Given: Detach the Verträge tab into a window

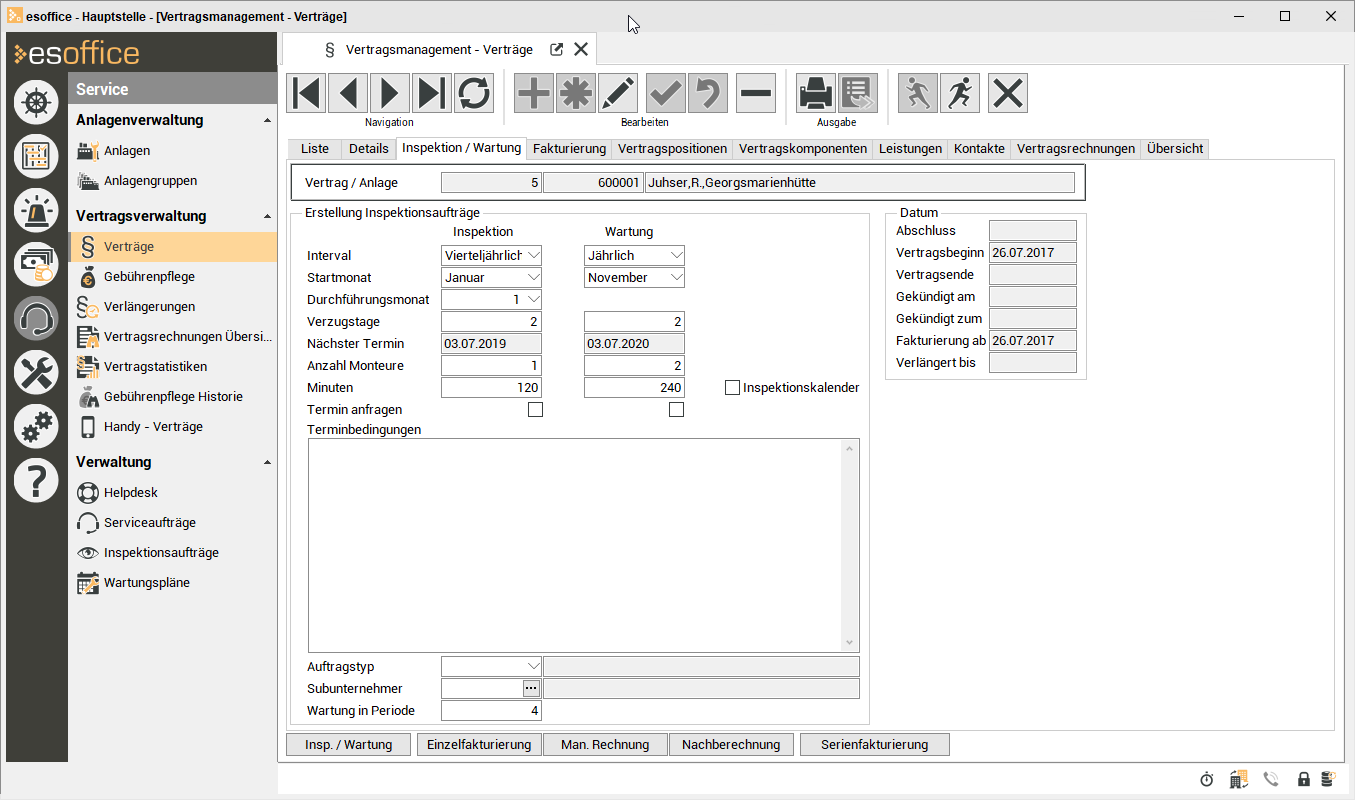Looking at the screenshot, I should pos(557,49).
